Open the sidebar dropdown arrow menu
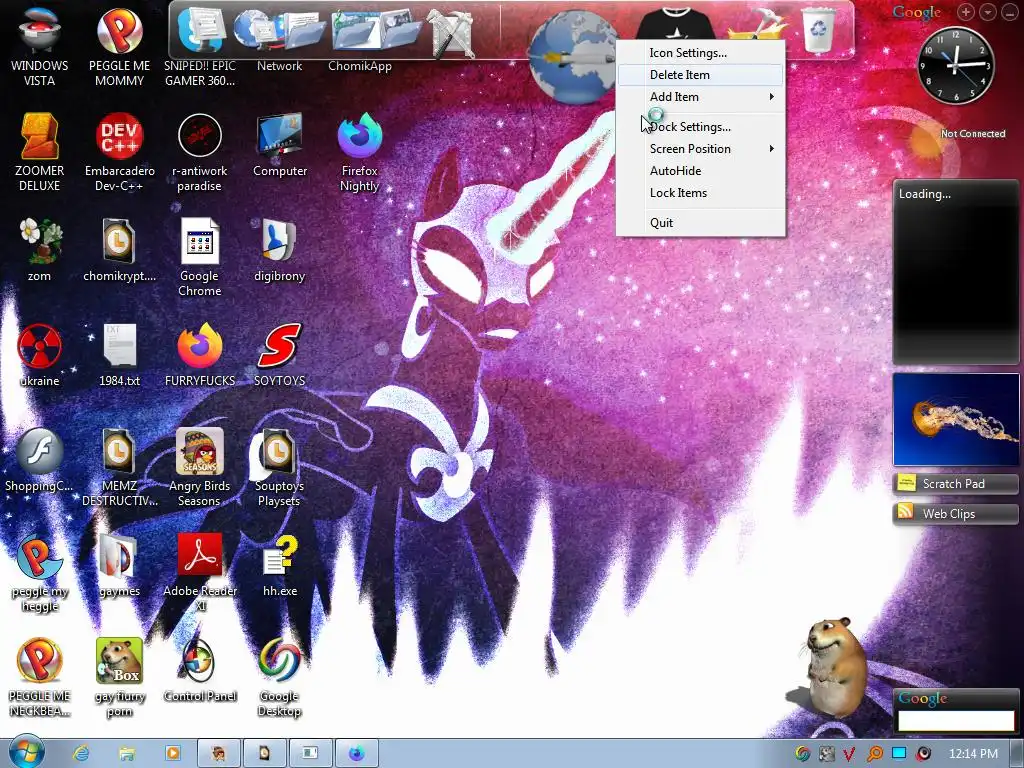1024x768 pixels. click(x=988, y=12)
